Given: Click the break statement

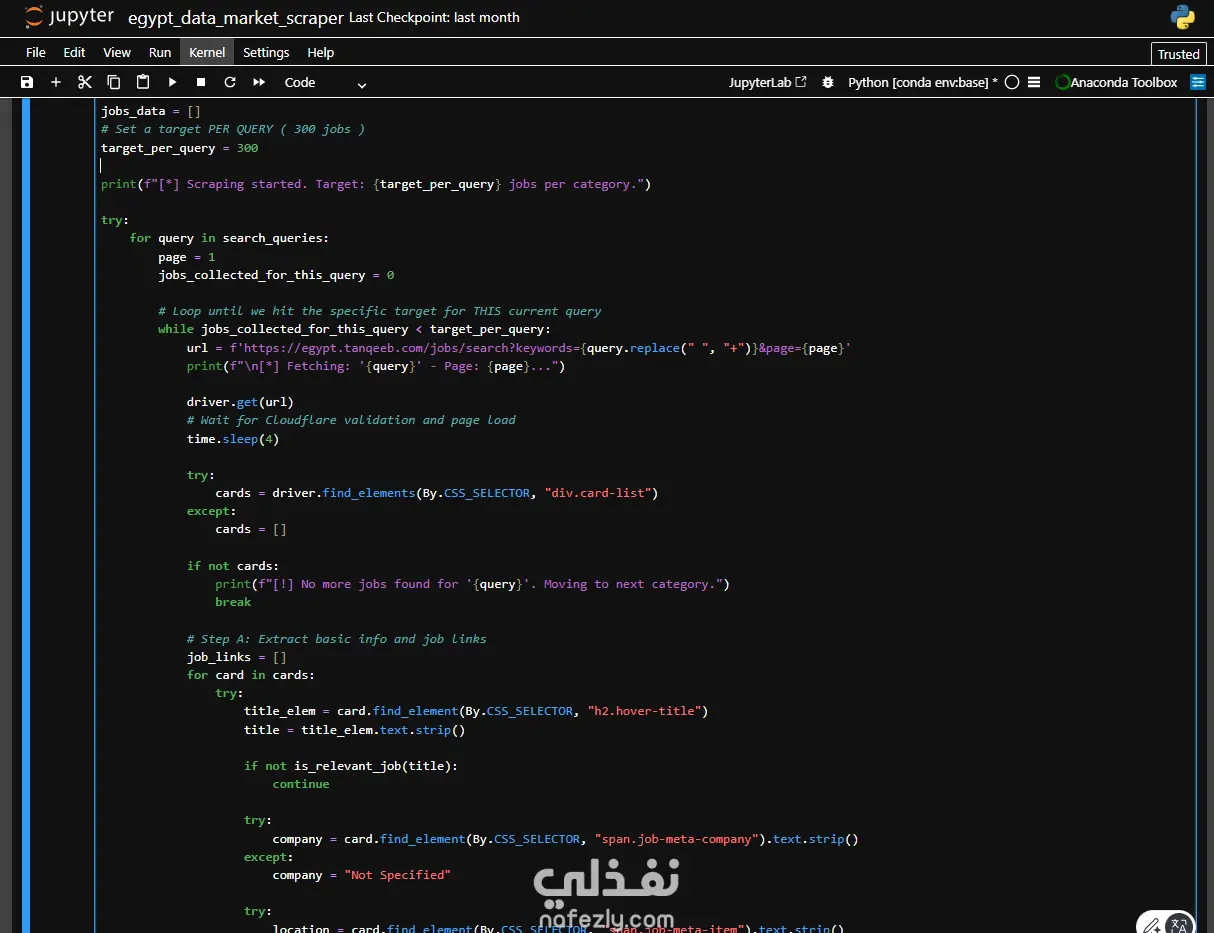Looking at the screenshot, I should (233, 602).
